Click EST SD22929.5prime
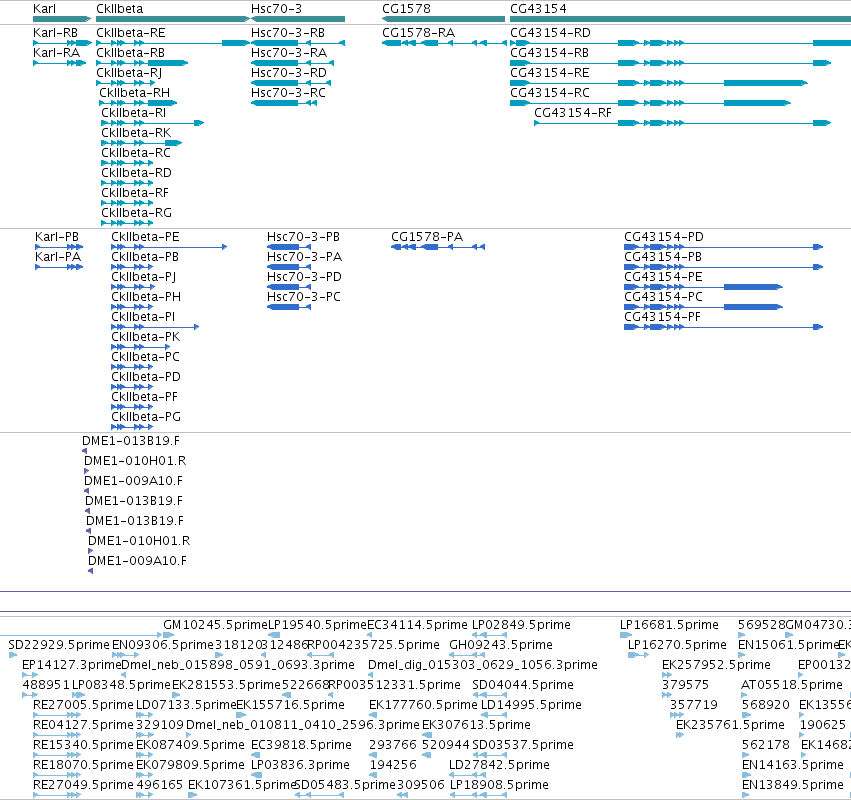Viewport: 851px width, 800px height. point(59,645)
